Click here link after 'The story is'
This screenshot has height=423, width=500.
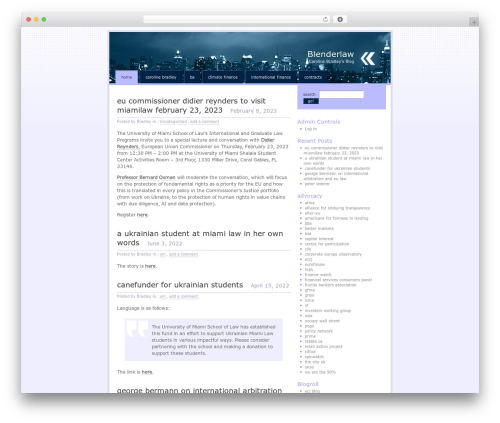150,266
